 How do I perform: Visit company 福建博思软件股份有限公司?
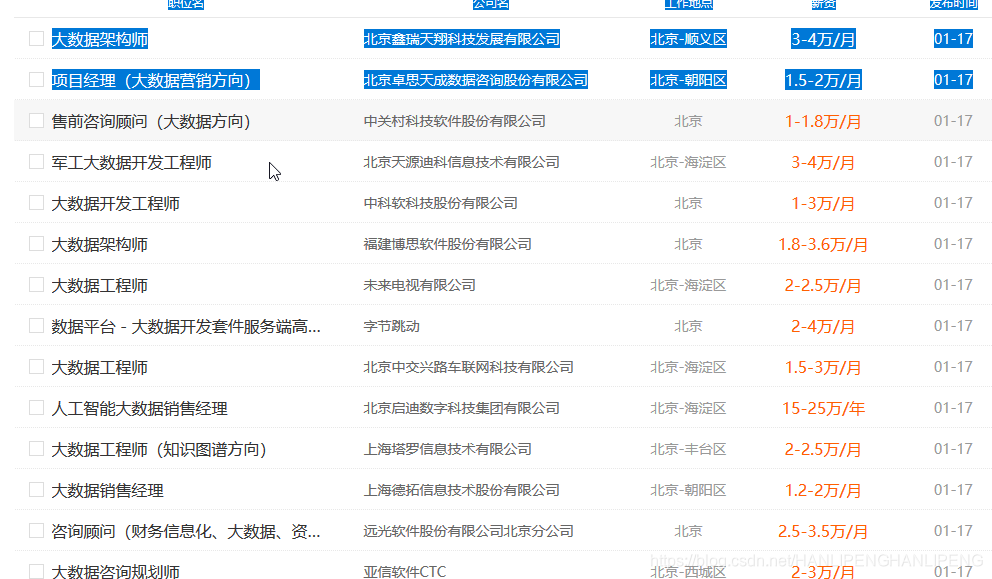pos(447,244)
